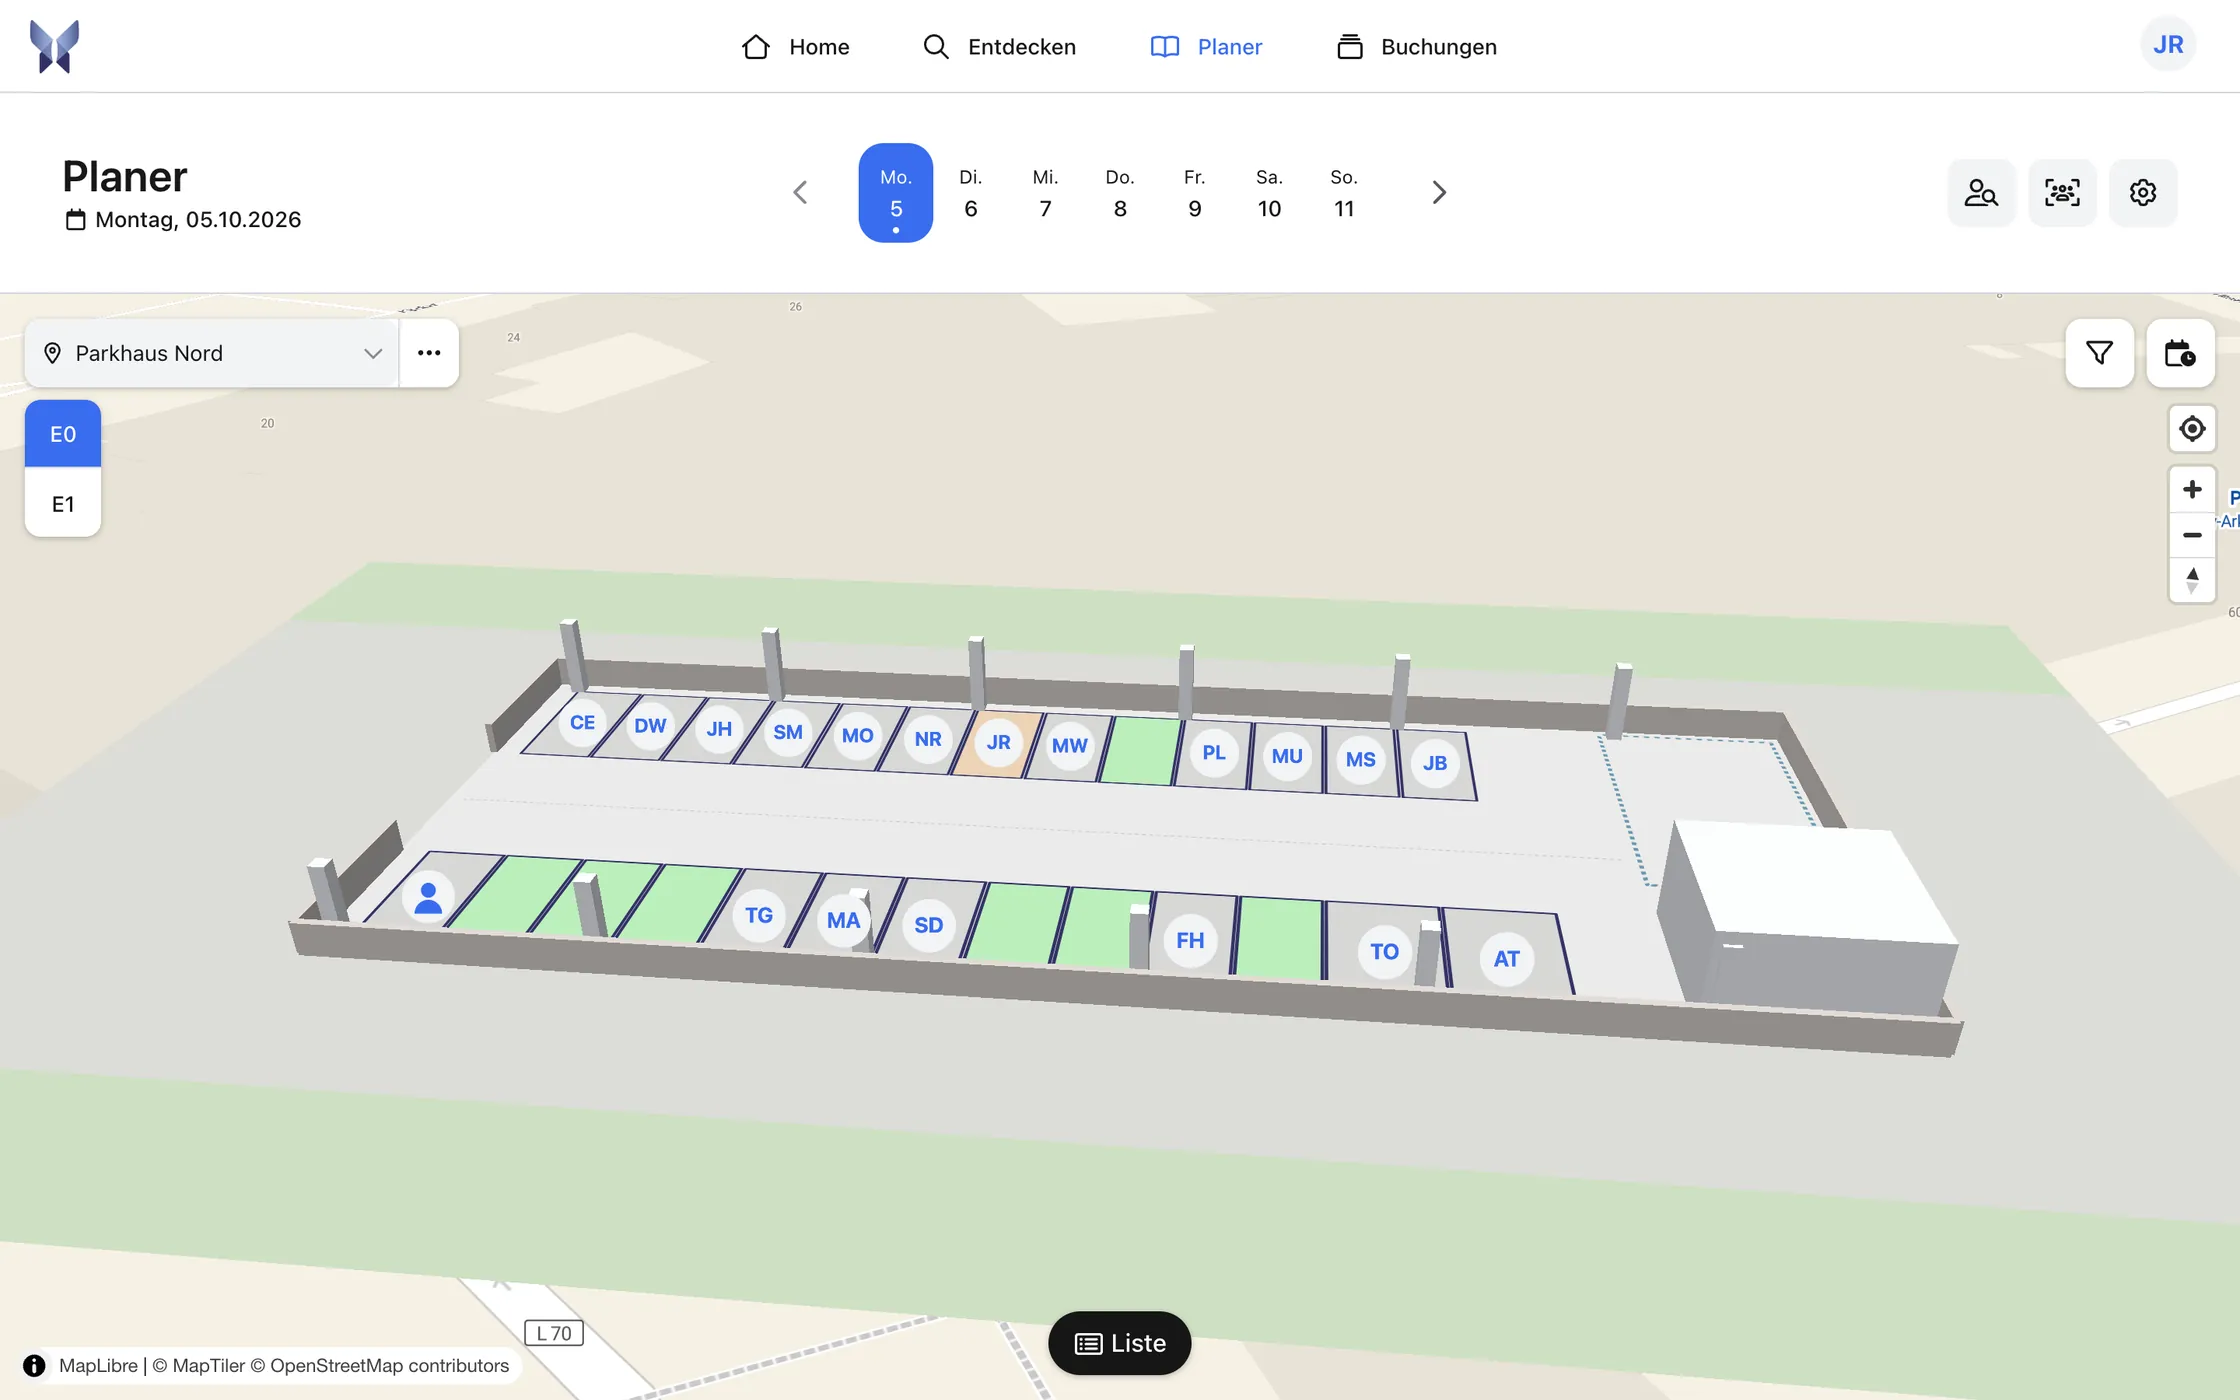This screenshot has height=1400, width=2240.
Task: Open the person search icon
Action: (1981, 192)
